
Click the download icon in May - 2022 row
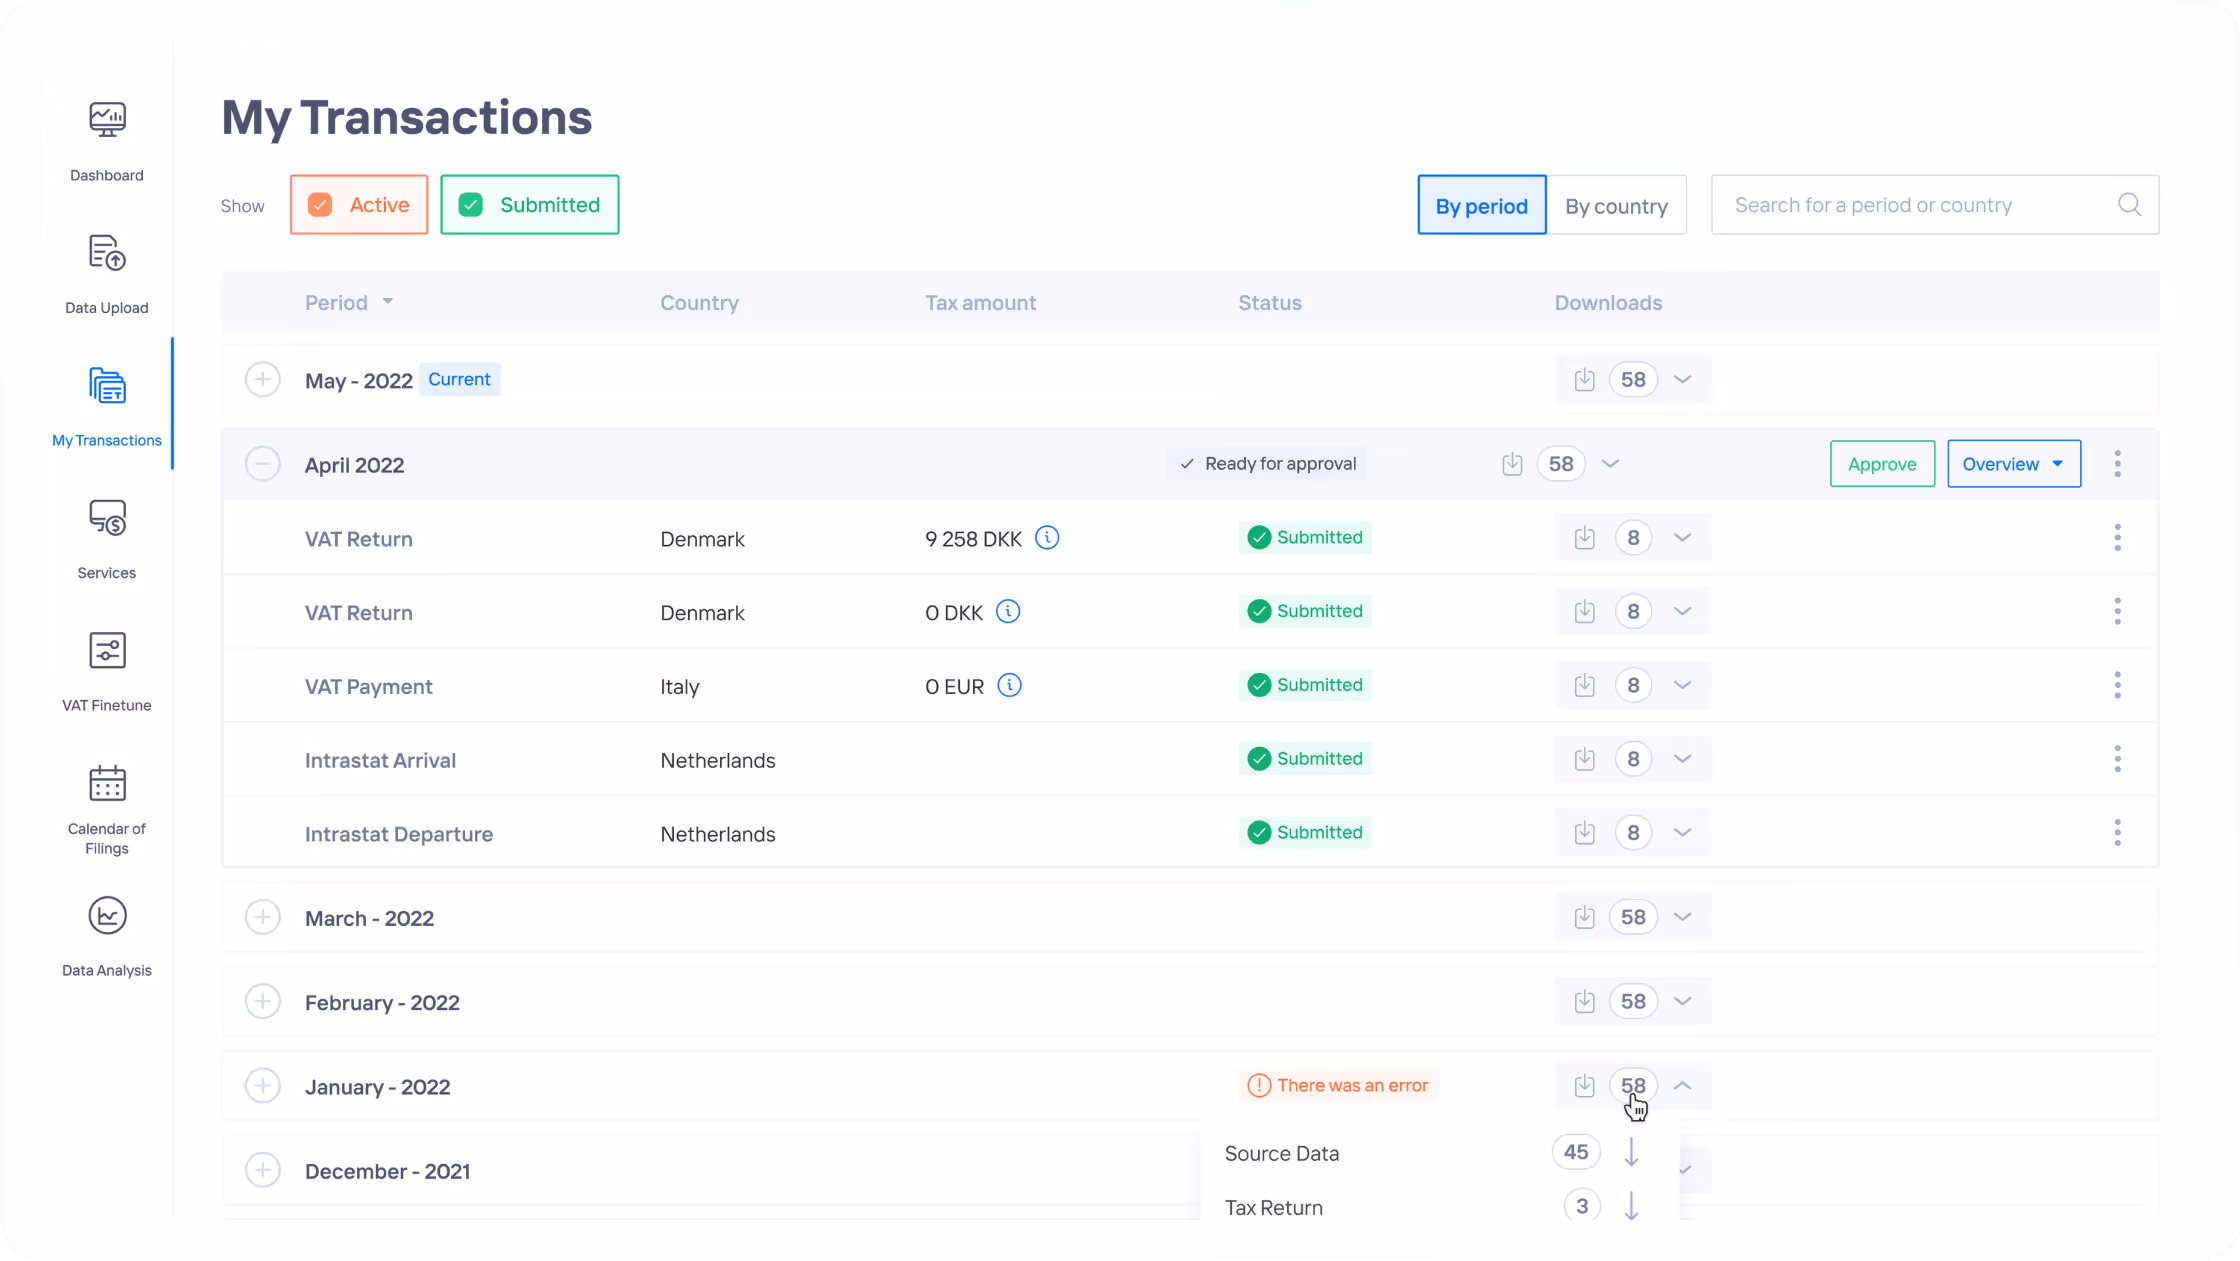pyautogui.click(x=1584, y=380)
